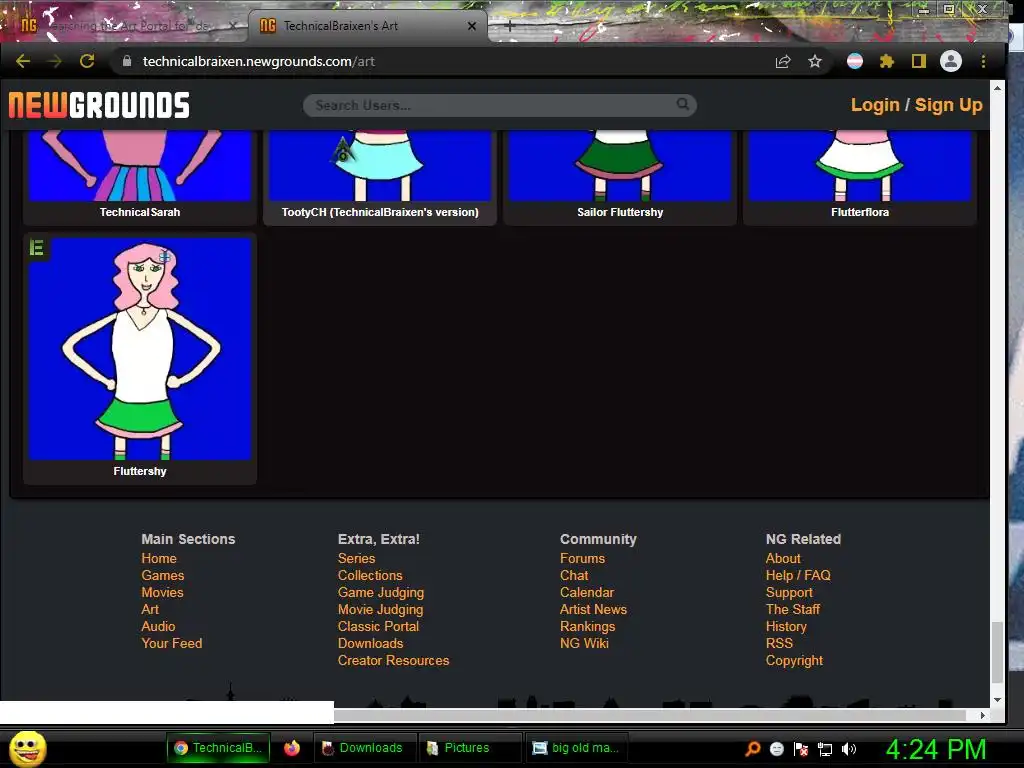Open the Chat link
Image resolution: width=1024 pixels, height=768 pixels.
click(574, 575)
